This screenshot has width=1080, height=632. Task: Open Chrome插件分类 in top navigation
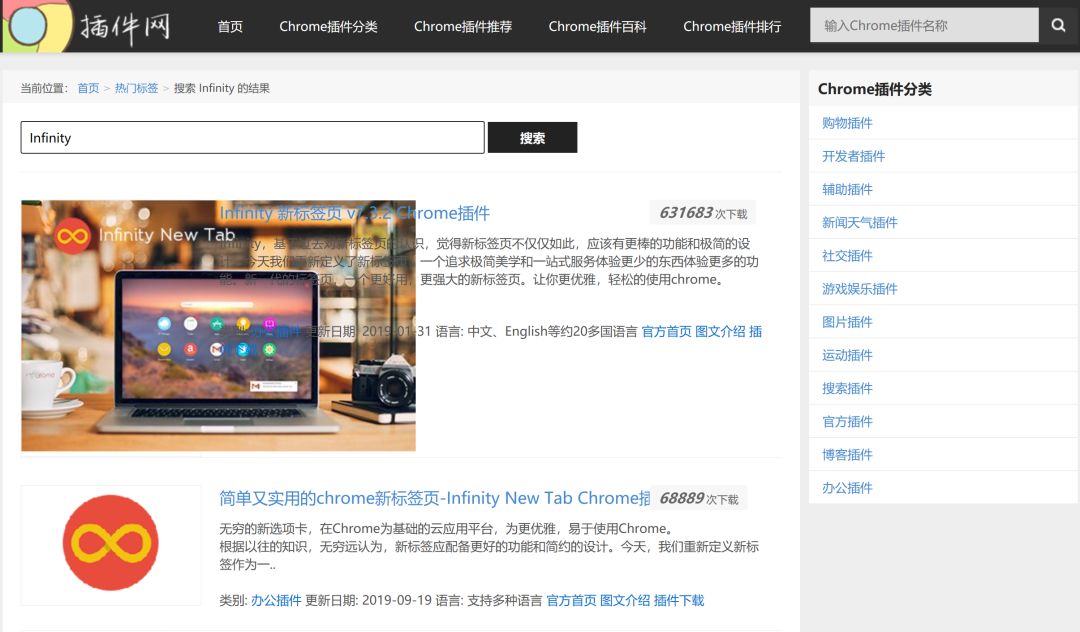pyautogui.click(x=328, y=26)
